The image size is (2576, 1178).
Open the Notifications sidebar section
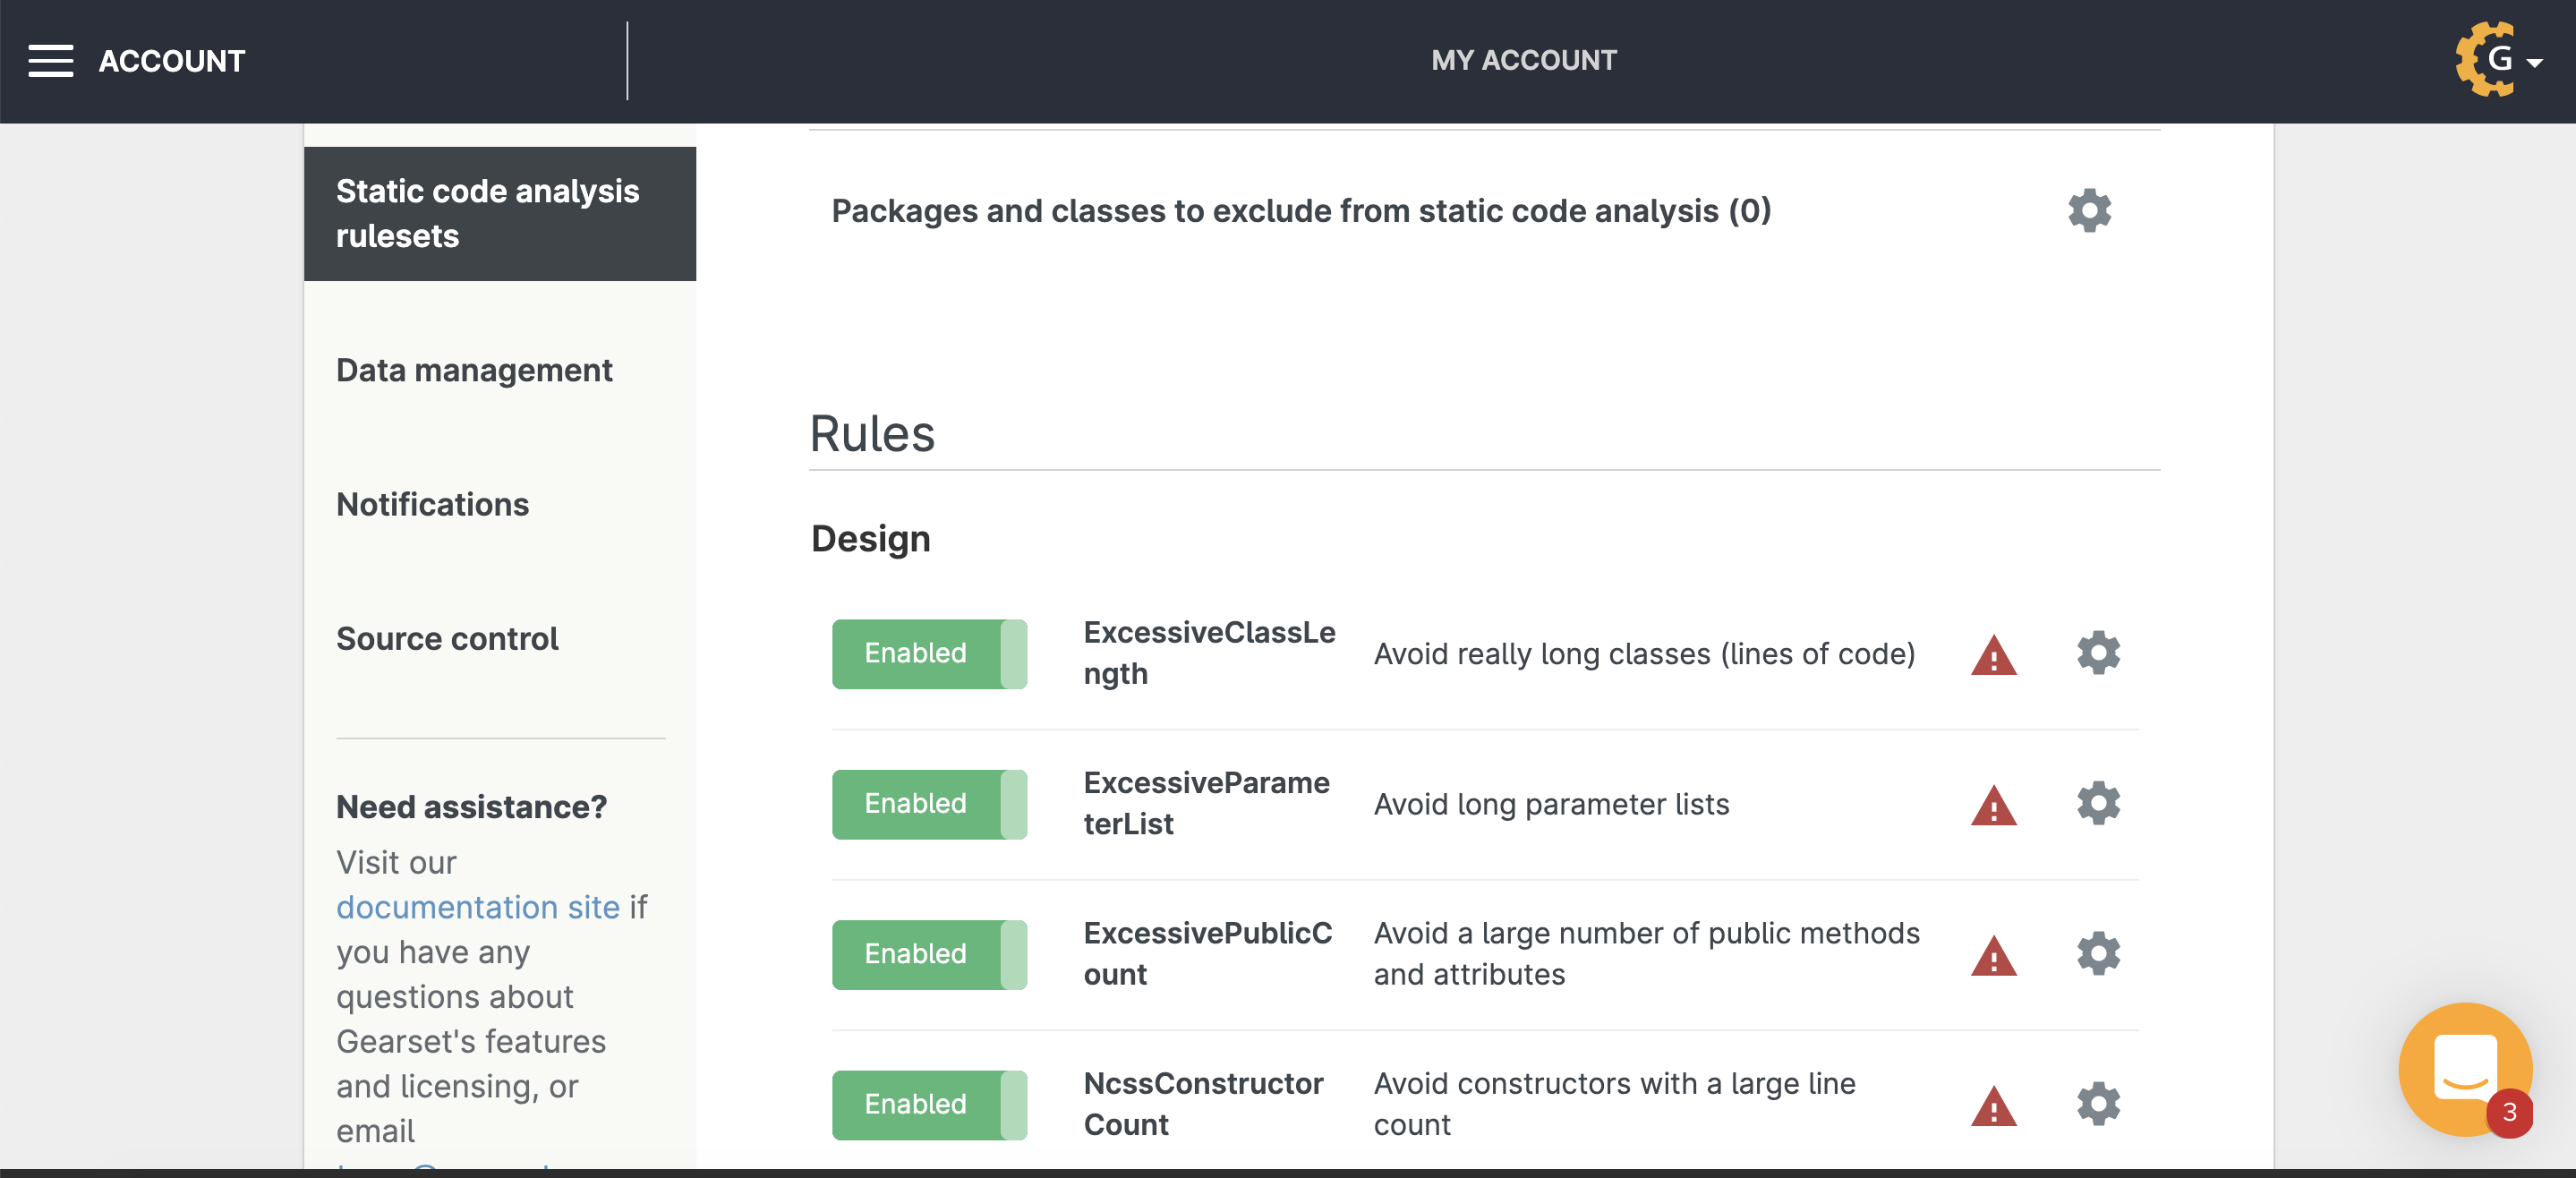click(432, 505)
